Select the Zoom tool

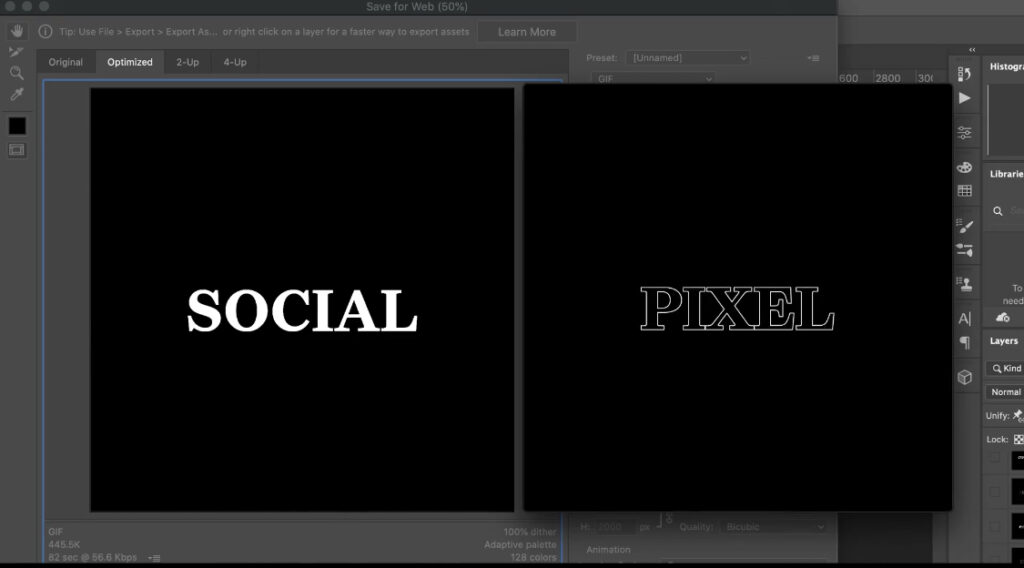coord(17,72)
